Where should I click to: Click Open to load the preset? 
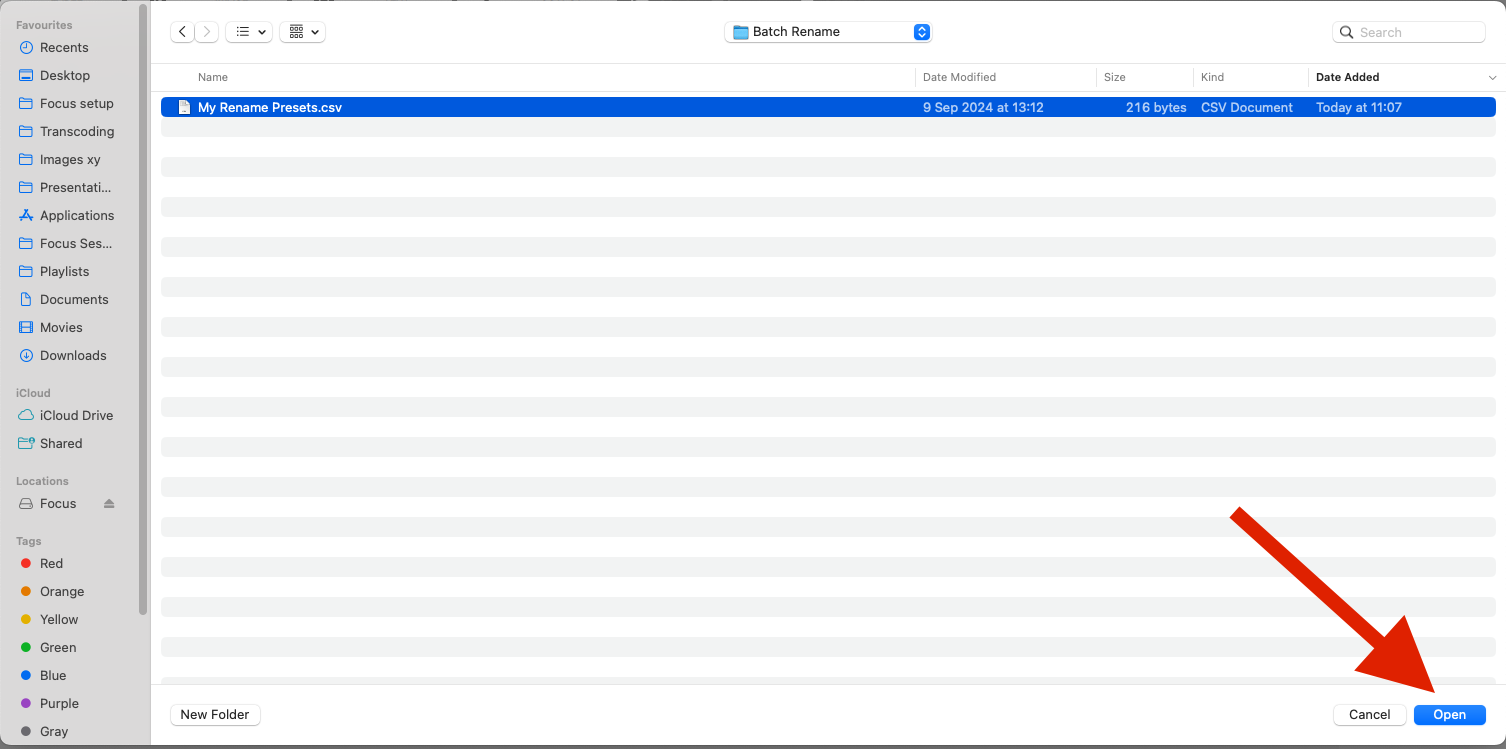[1449, 714]
